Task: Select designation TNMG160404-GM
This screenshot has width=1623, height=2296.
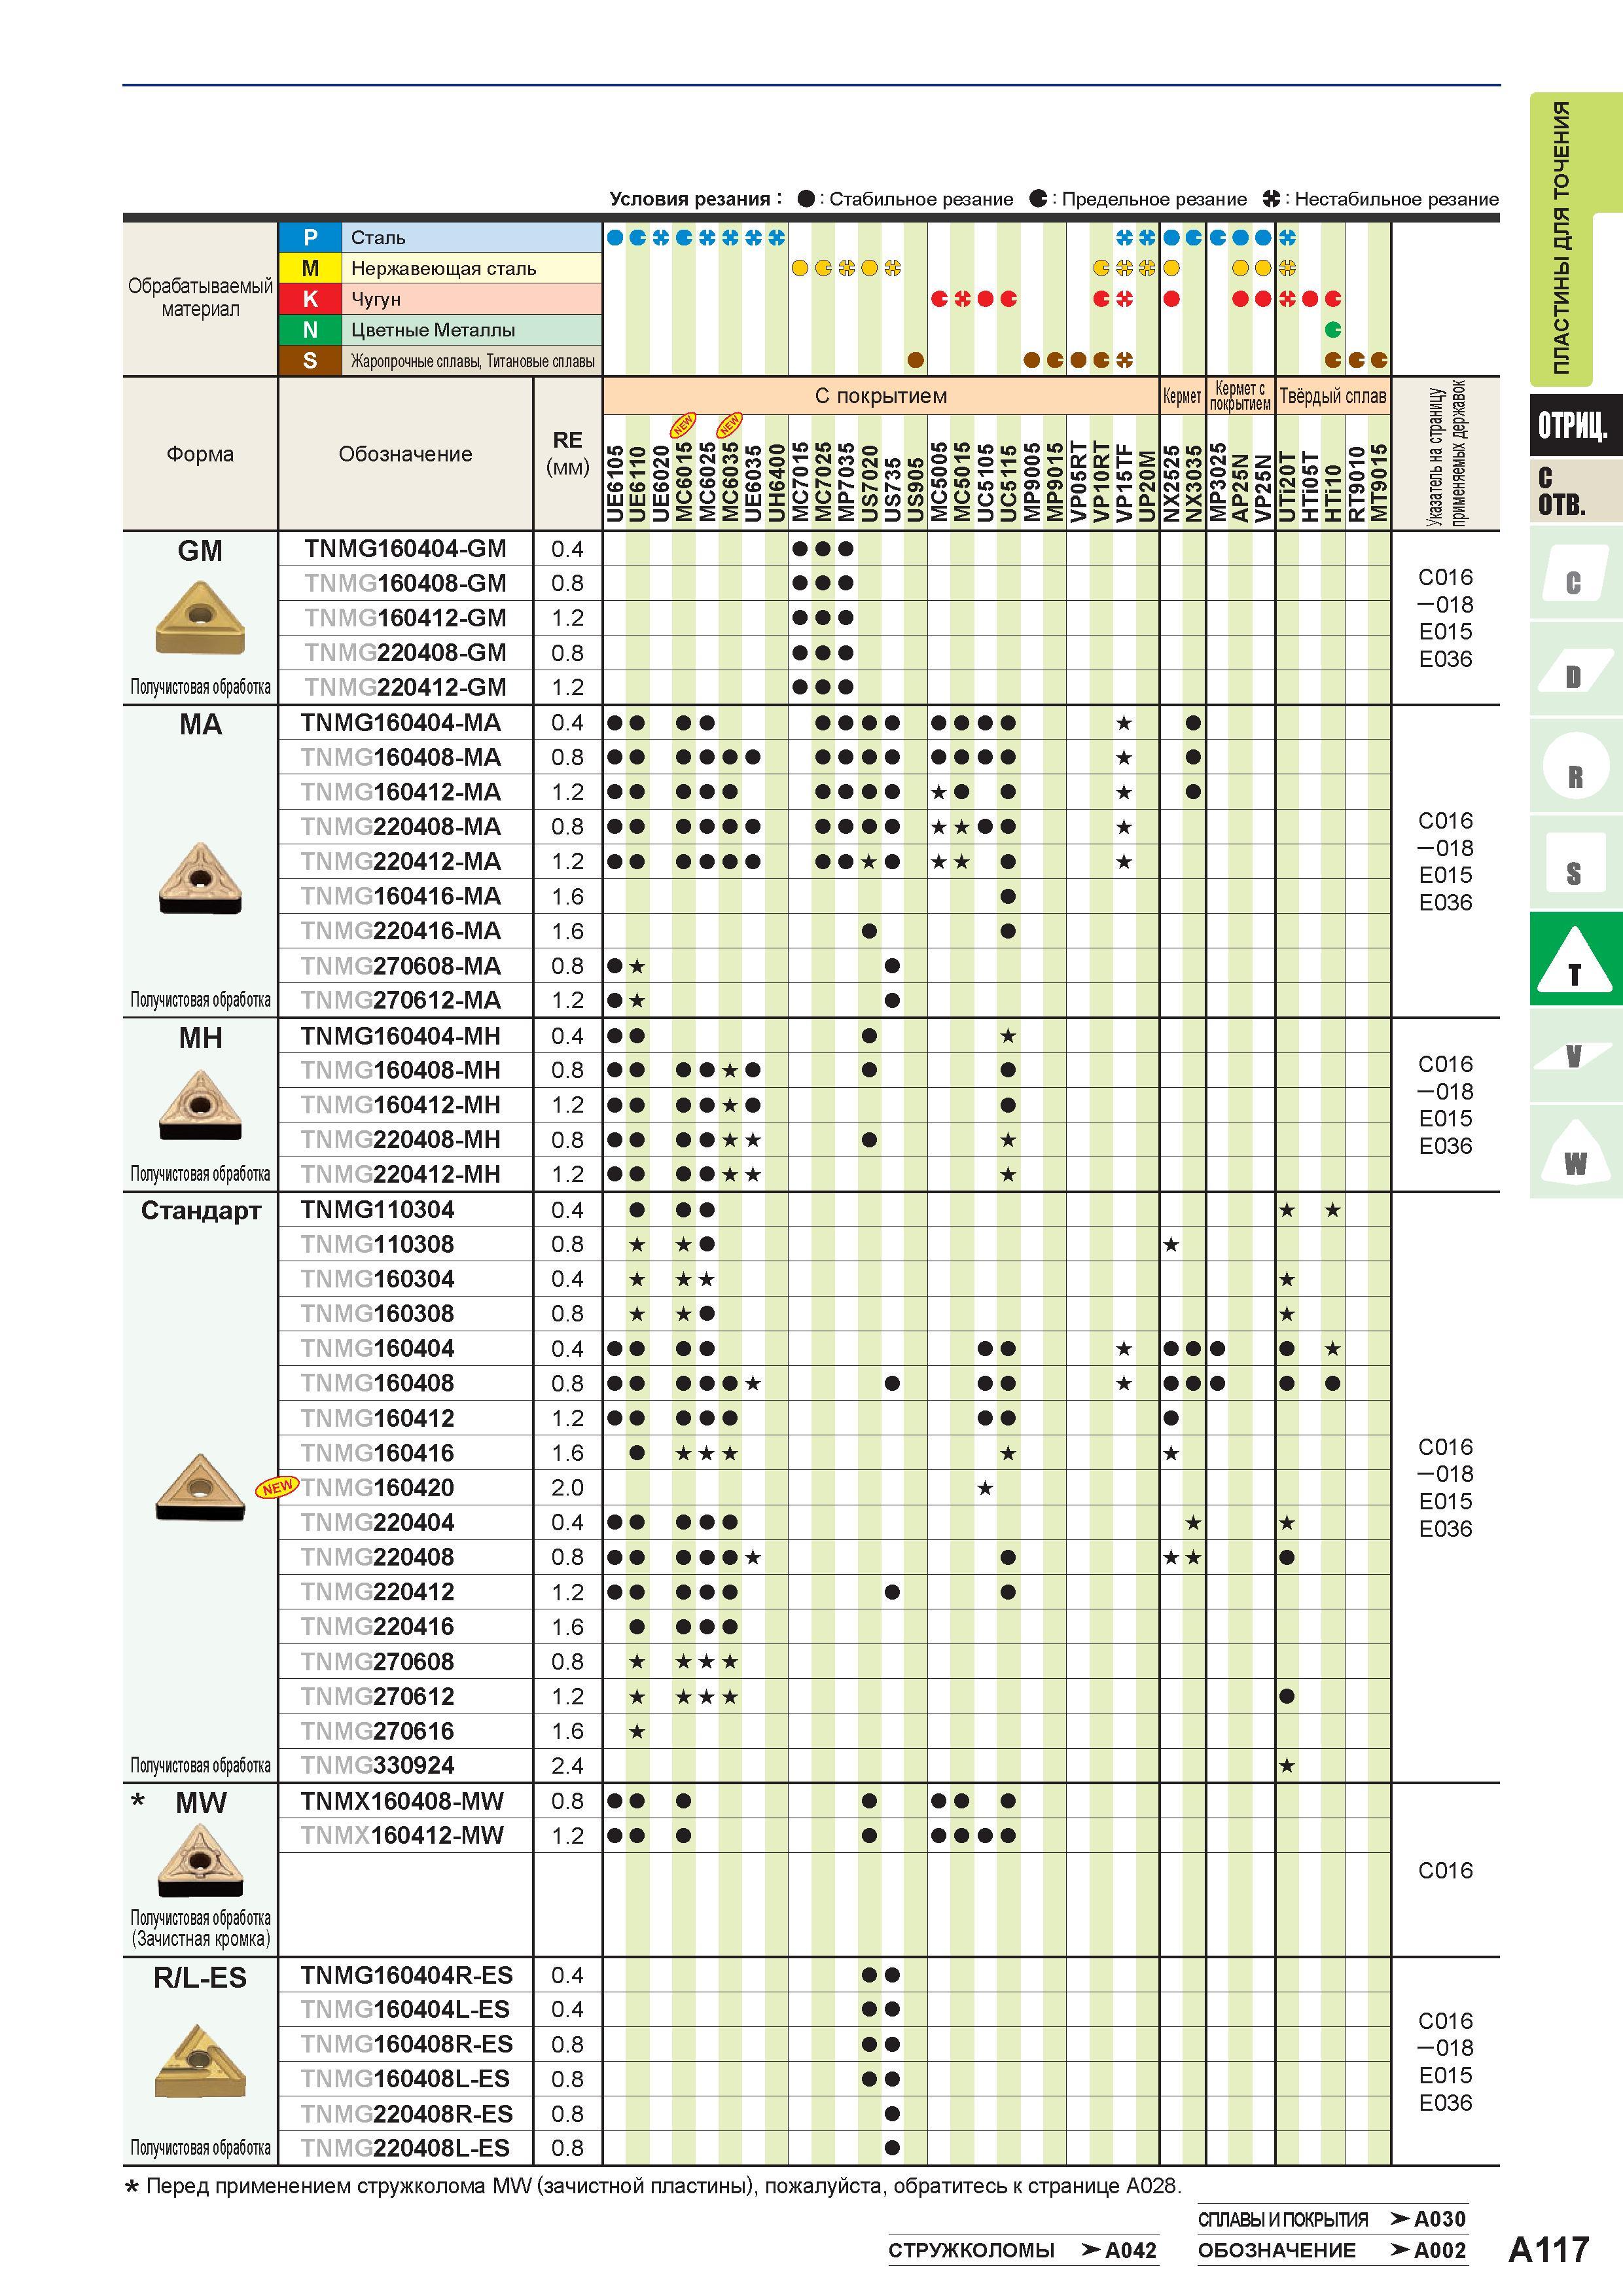Action: (x=405, y=548)
